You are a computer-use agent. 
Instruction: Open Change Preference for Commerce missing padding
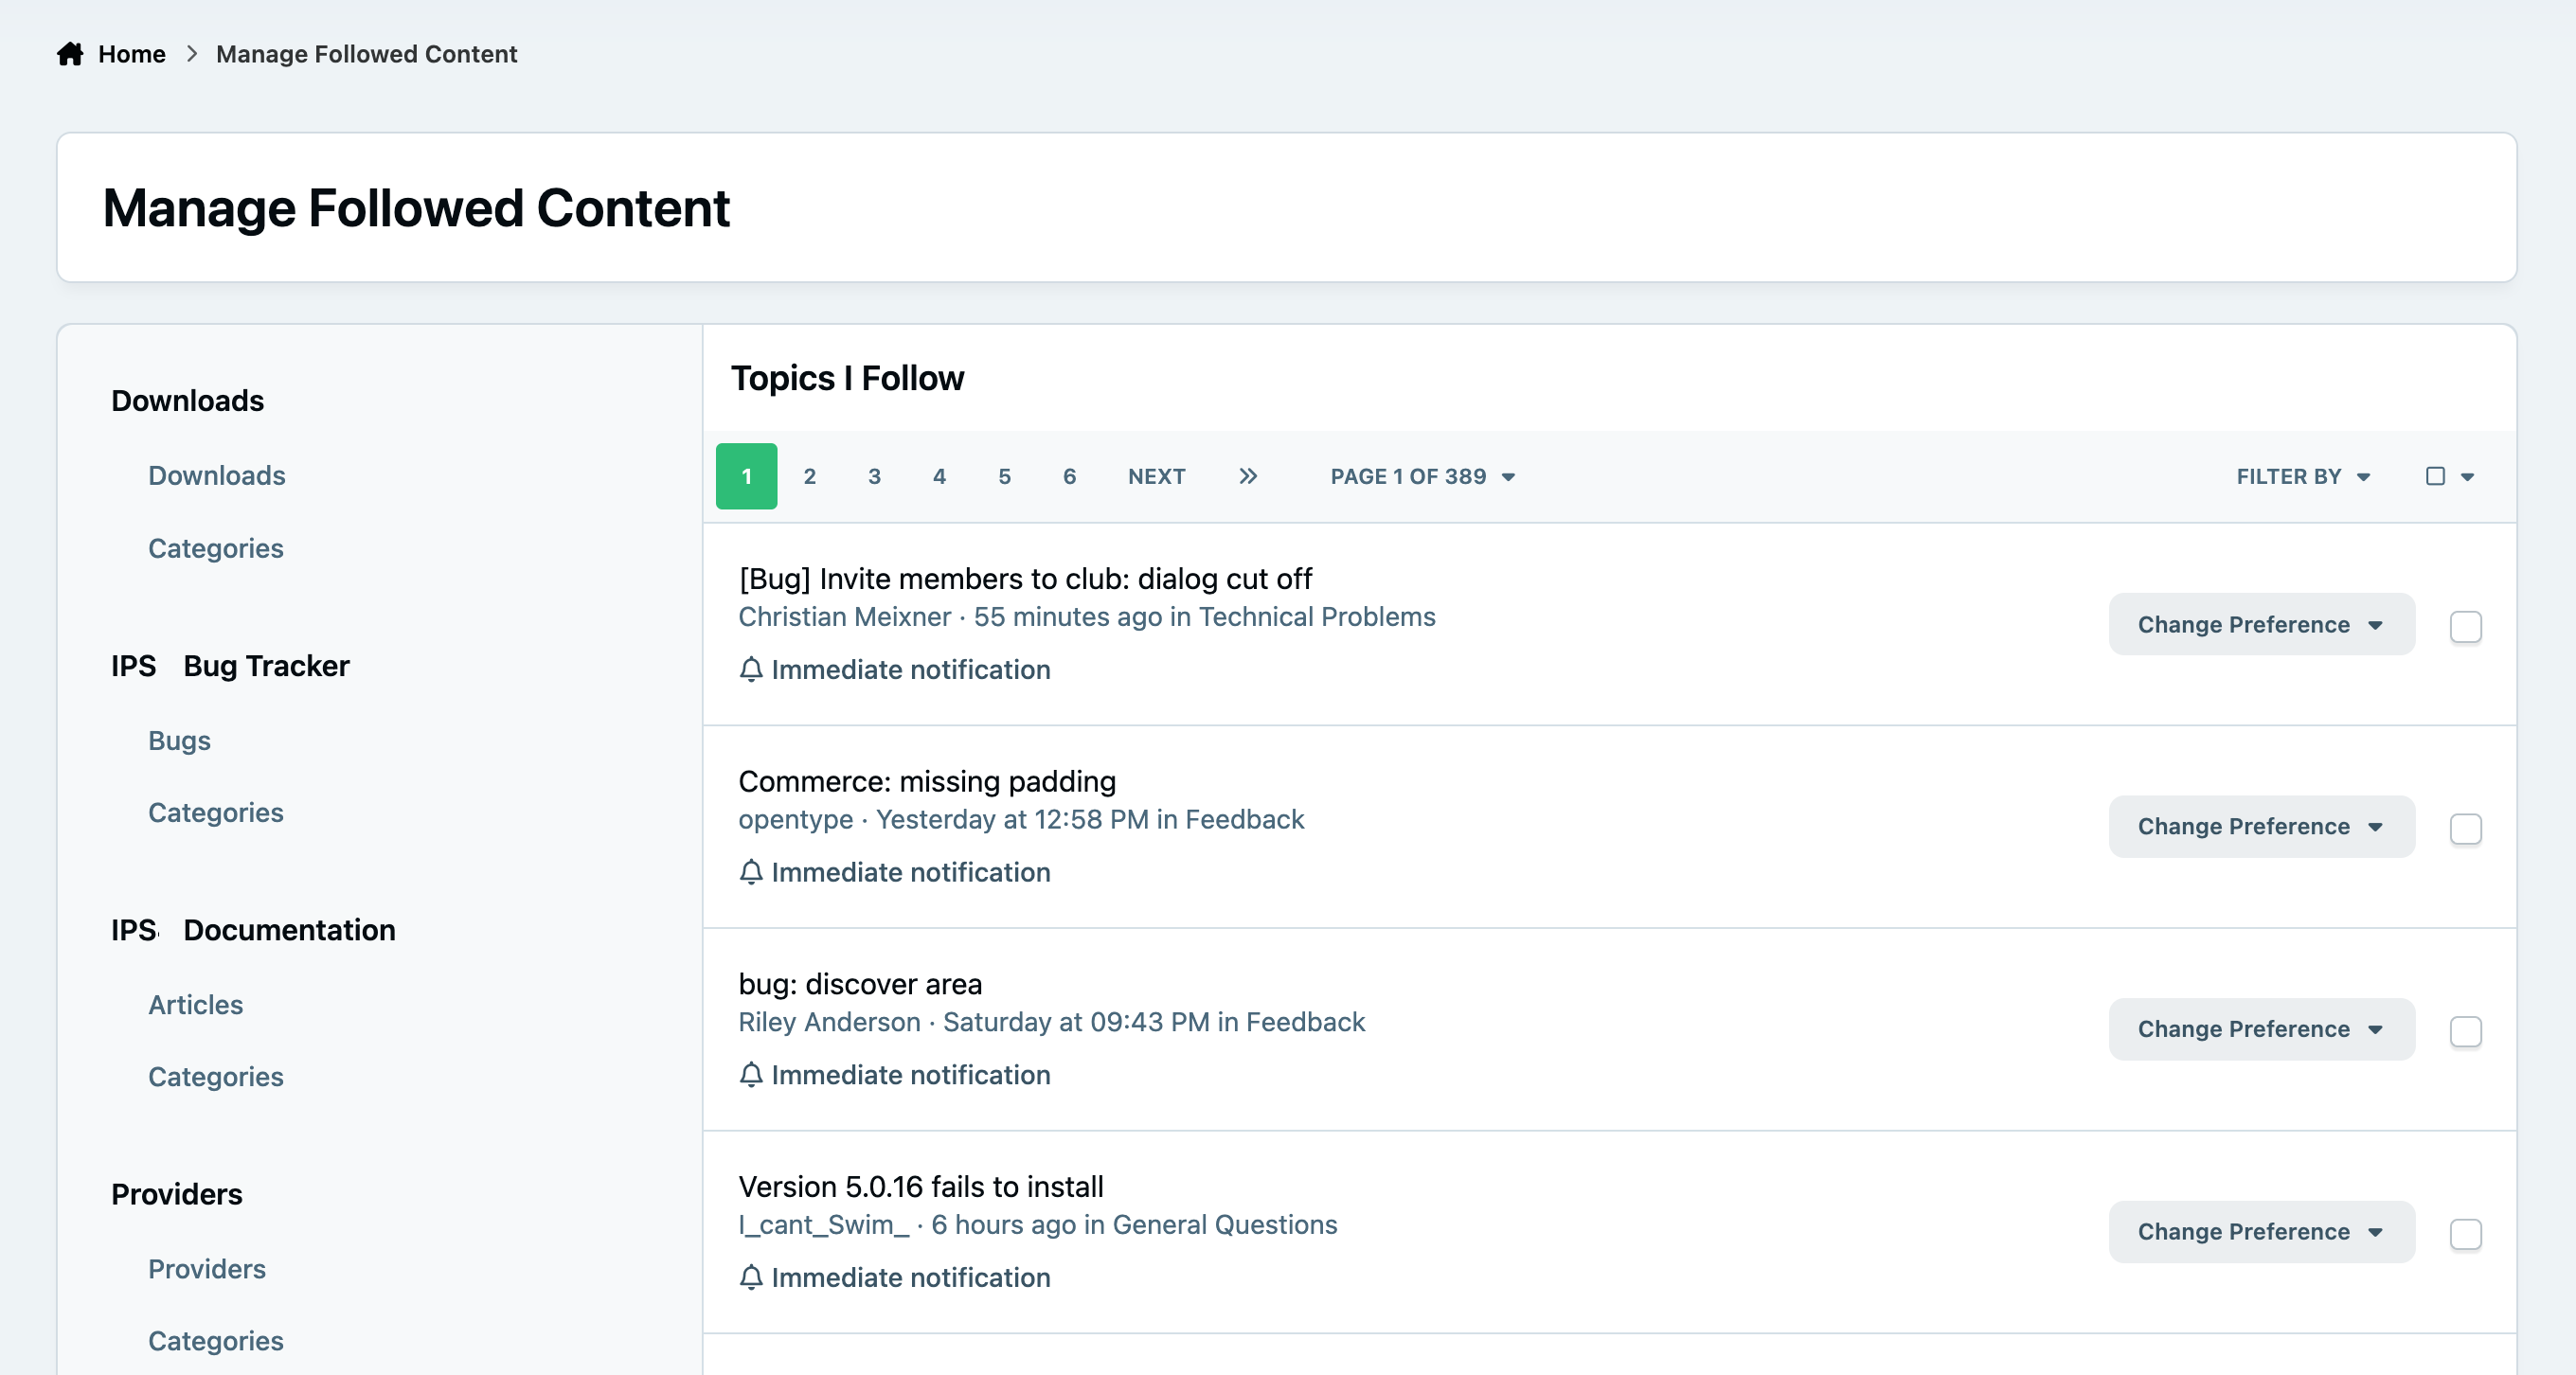(x=2262, y=826)
